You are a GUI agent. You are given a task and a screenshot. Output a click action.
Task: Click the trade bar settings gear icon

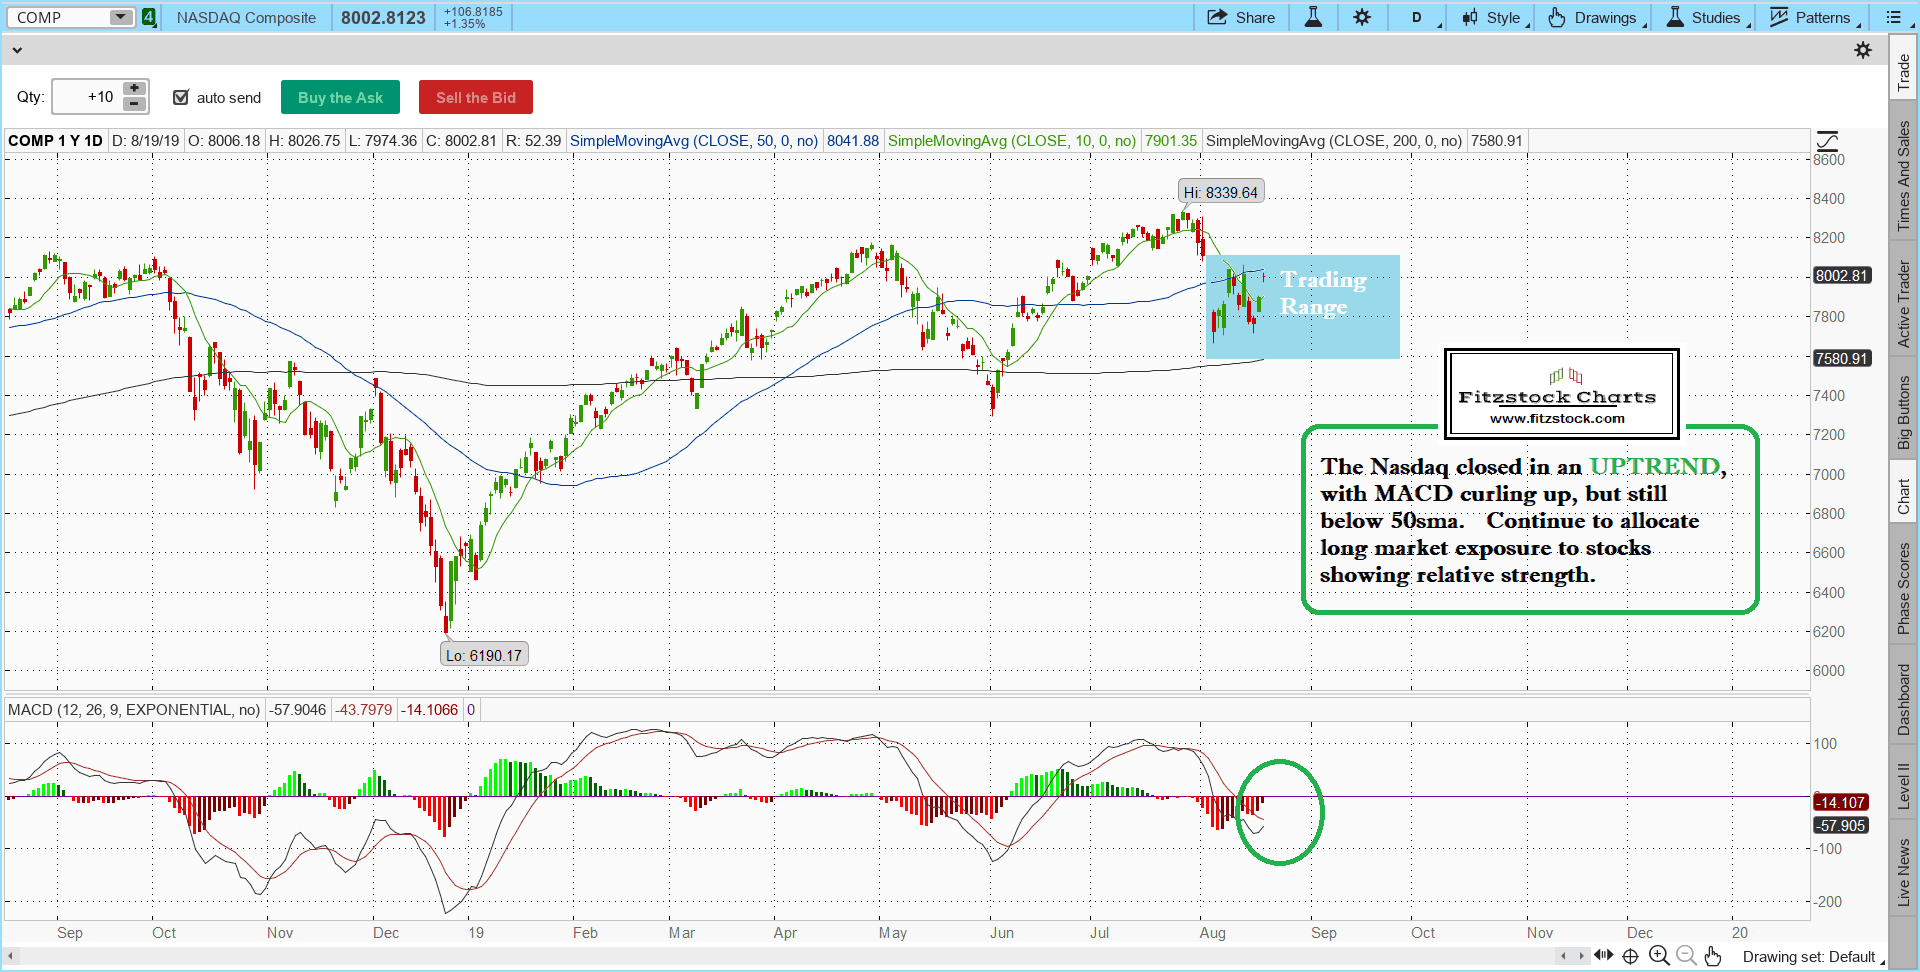1862,50
